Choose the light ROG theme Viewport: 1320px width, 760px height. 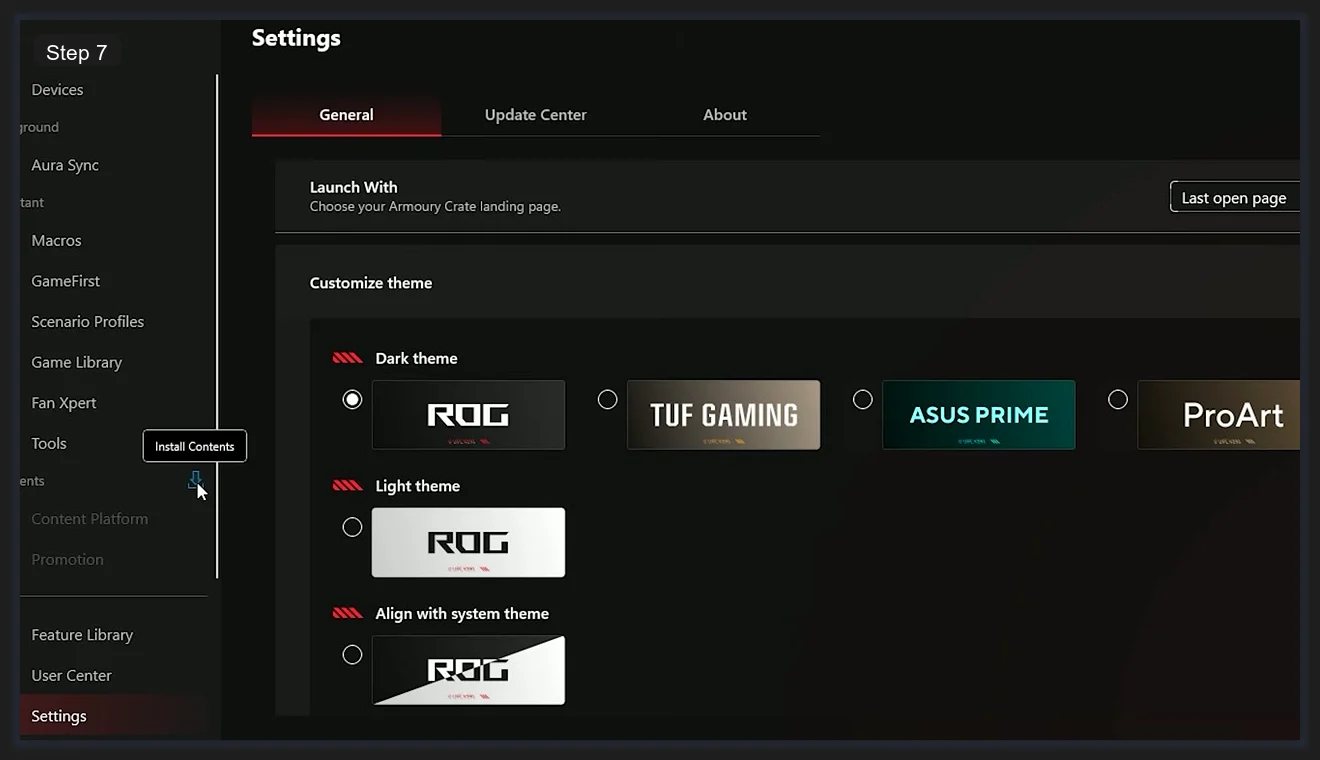(352, 527)
